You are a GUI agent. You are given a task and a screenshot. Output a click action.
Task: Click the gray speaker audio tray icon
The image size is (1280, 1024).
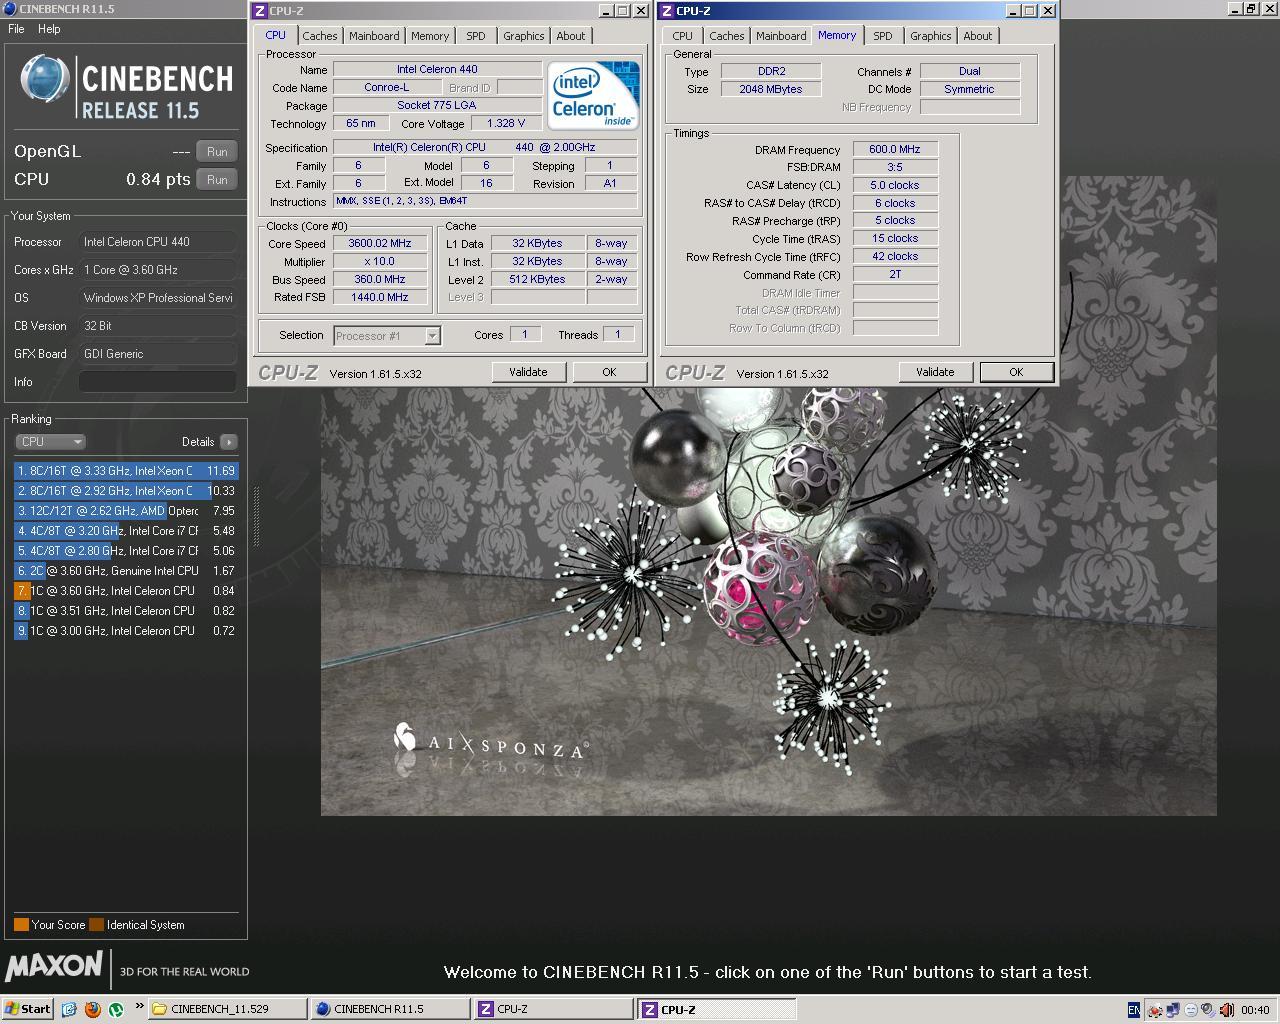pos(1208,1010)
